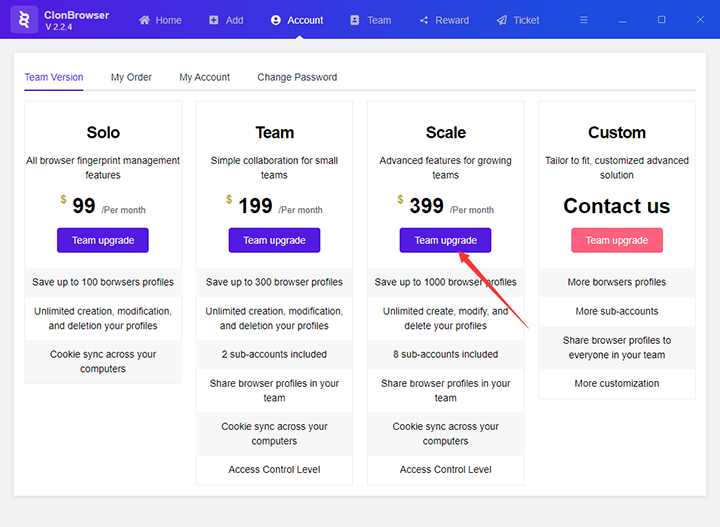Click 'Access Control Level' in Scale plan
Image resolution: width=720 pixels, height=527 pixels.
pyautogui.click(x=445, y=470)
